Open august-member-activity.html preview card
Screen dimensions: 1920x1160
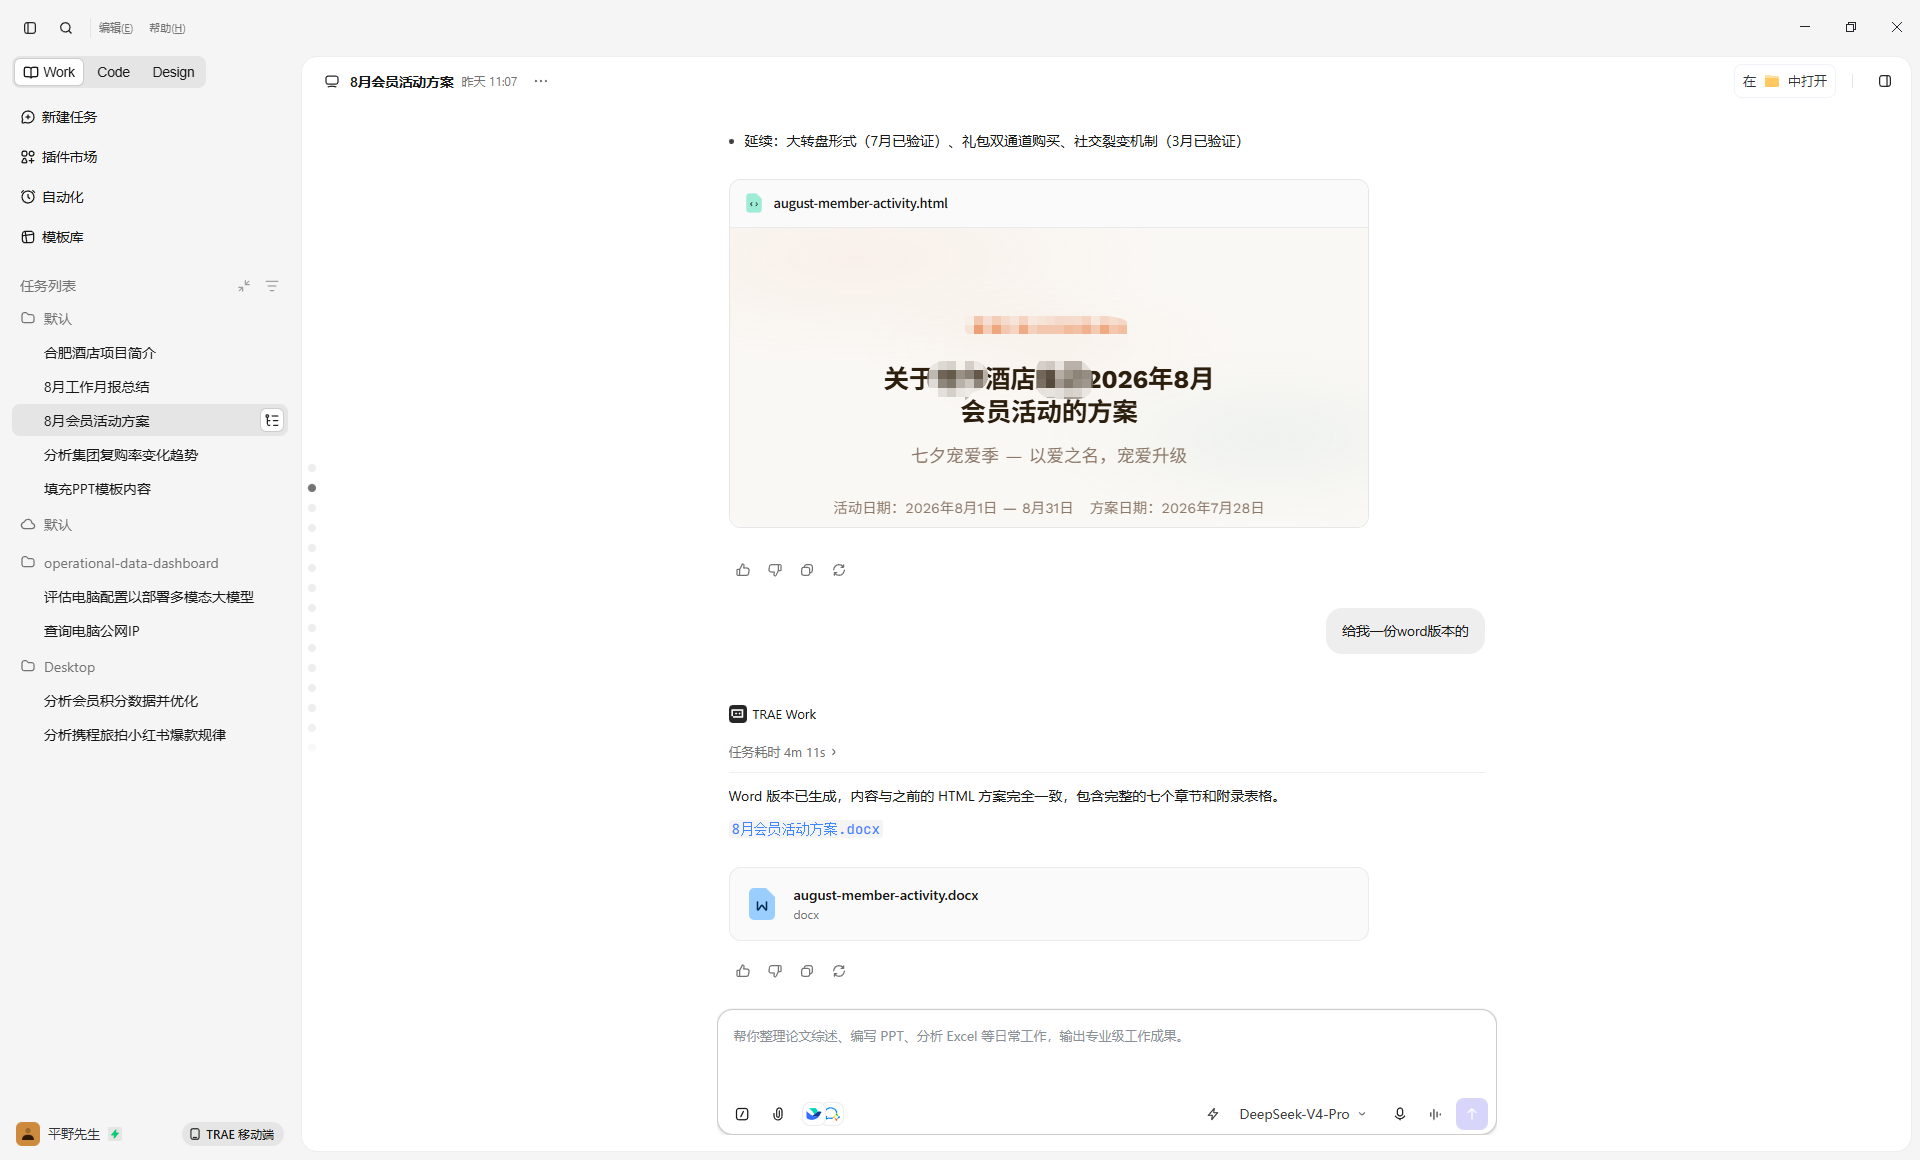point(1048,353)
